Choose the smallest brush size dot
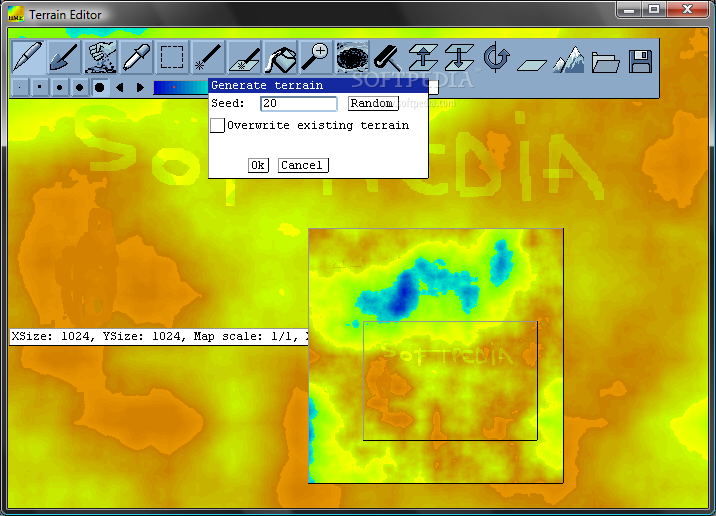Image resolution: width=716 pixels, height=516 pixels. coord(20,87)
